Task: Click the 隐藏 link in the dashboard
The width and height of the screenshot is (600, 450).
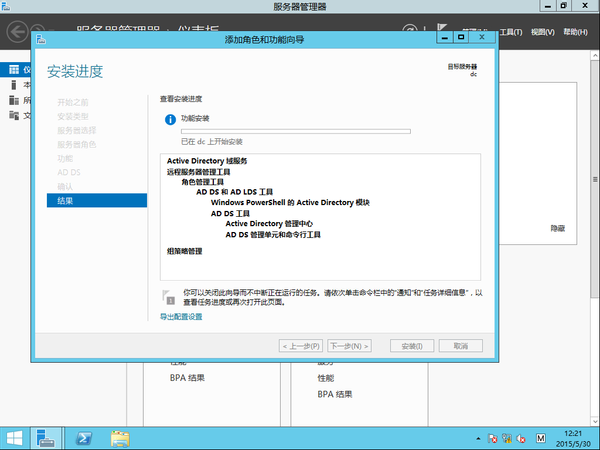Action: tap(558, 228)
